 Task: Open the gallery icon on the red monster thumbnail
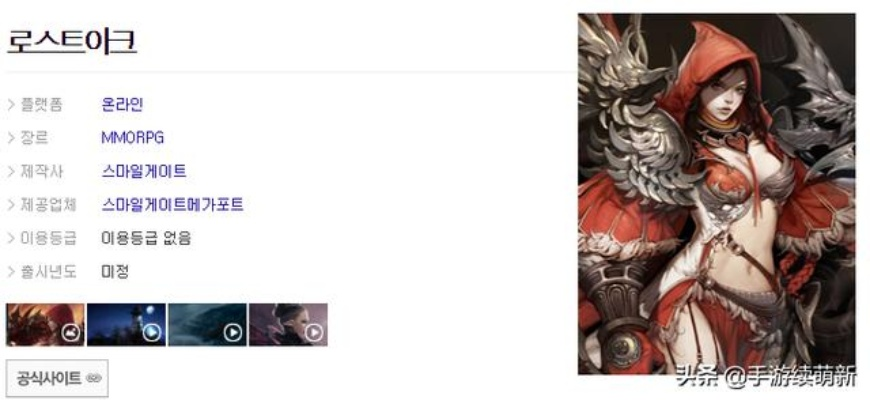72,332
